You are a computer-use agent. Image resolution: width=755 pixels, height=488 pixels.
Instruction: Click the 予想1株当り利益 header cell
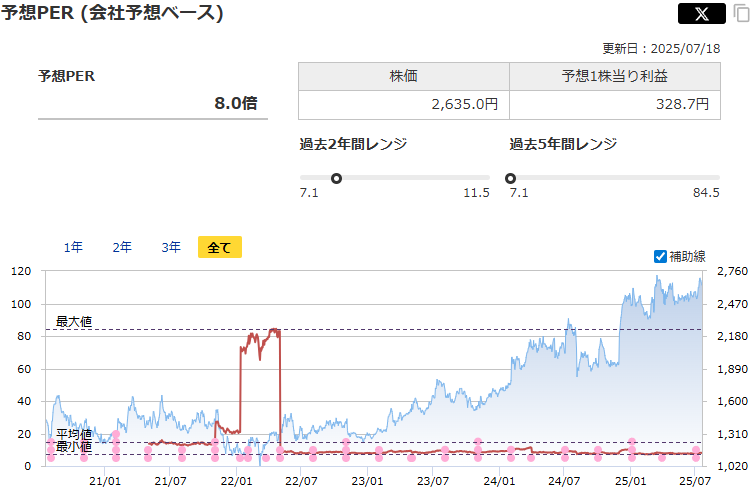pyautogui.click(x=613, y=77)
